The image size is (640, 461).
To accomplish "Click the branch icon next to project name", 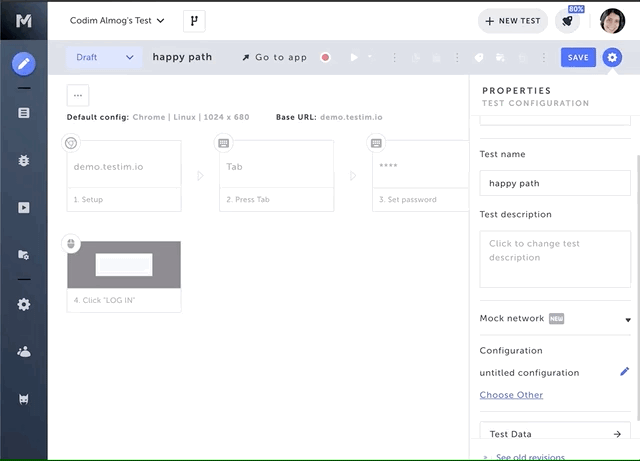I will tap(194, 21).
